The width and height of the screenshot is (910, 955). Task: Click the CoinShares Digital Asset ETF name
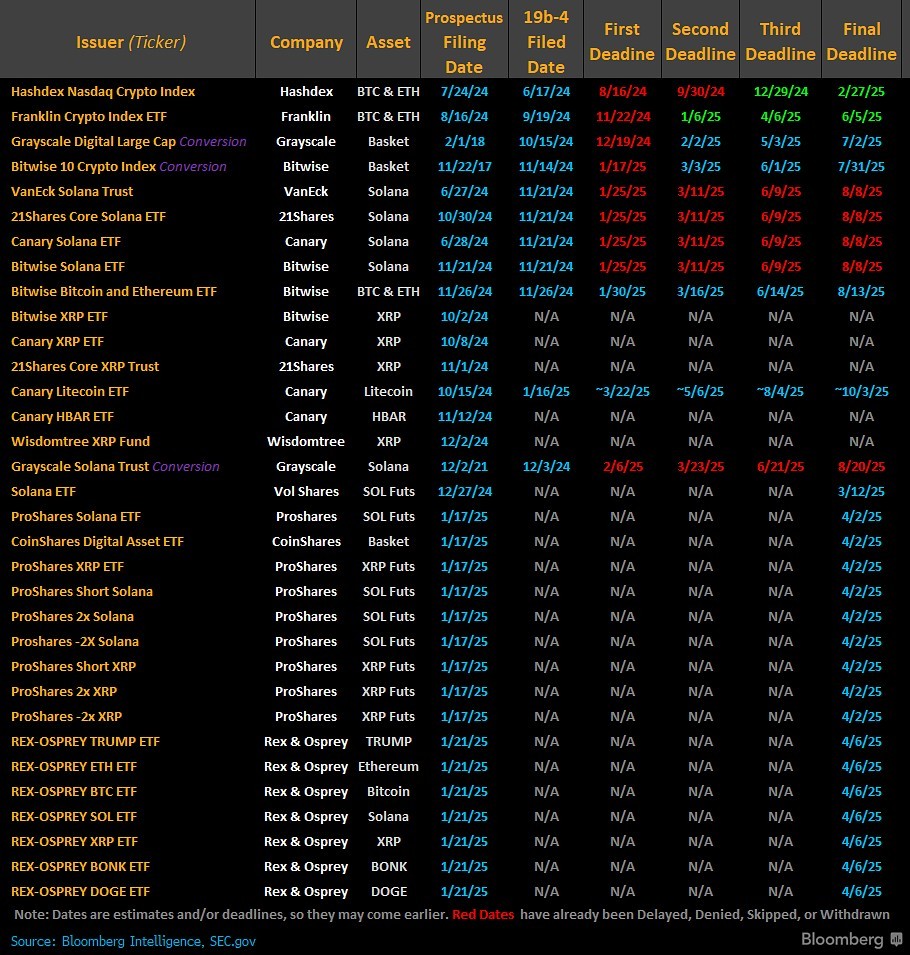[x=97, y=541]
